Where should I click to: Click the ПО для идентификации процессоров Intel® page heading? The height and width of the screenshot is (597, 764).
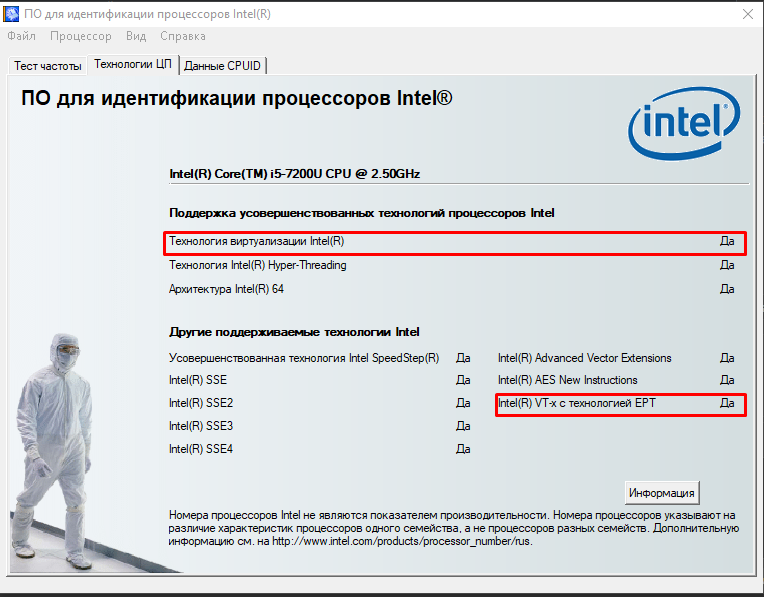(237, 98)
